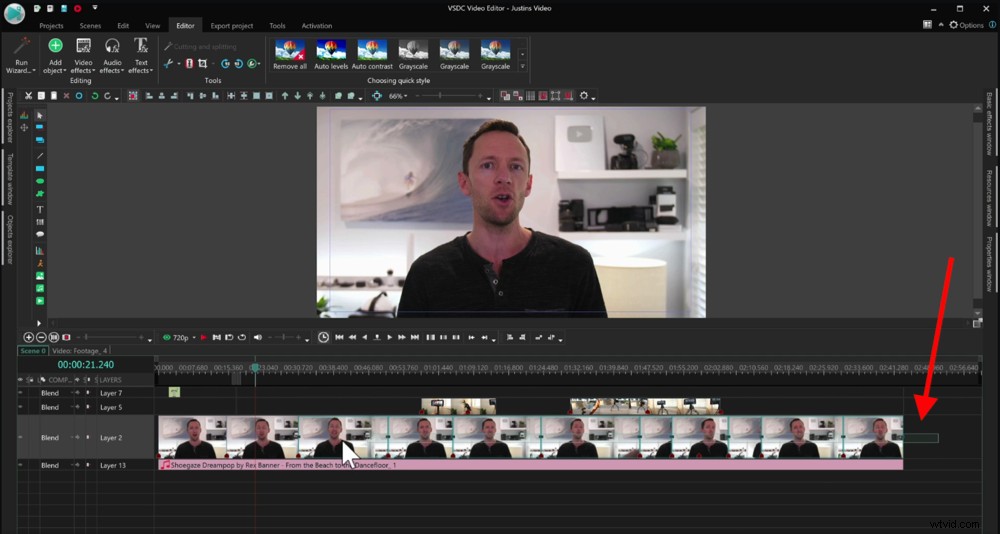This screenshot has width=1000, height=534.
Task: Select the Text tool in sidebar
Action: pyautogui.click(x=40, y=209)
